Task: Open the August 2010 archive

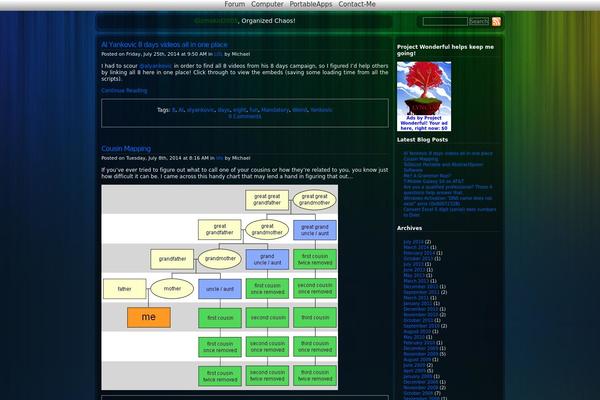Action: [417, 332]
